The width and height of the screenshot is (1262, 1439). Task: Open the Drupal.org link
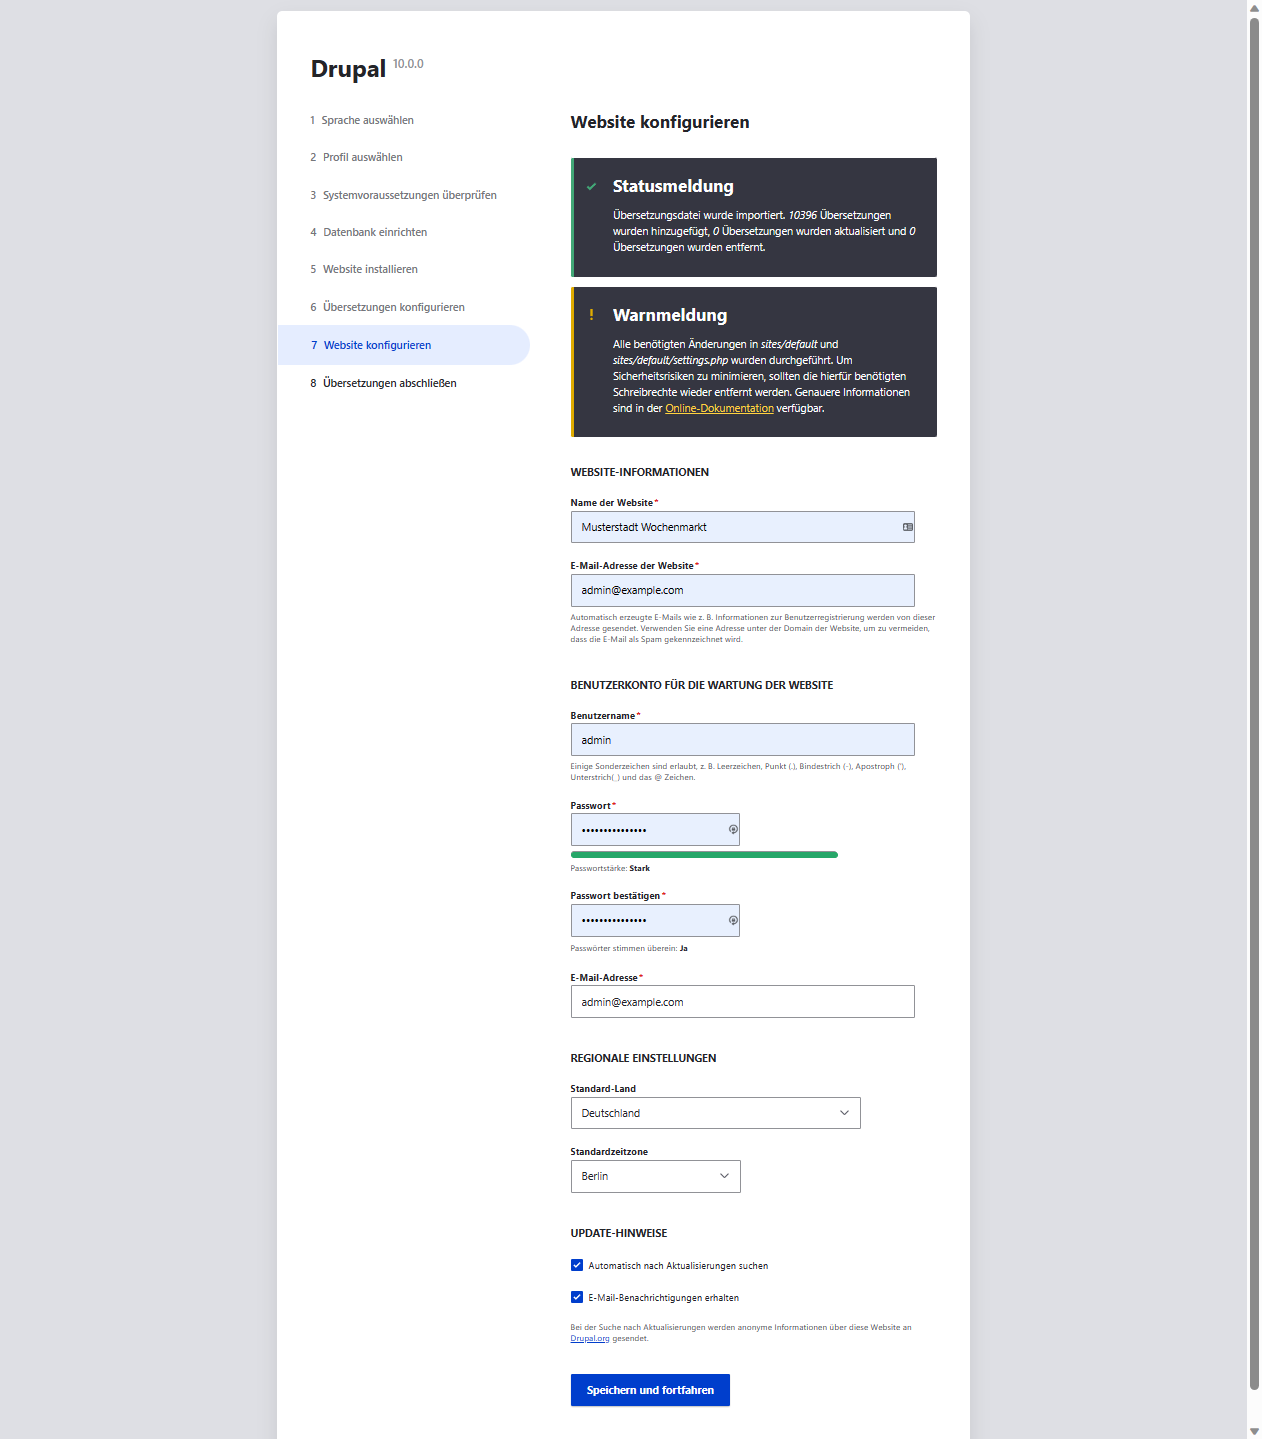click(590, 1339)
